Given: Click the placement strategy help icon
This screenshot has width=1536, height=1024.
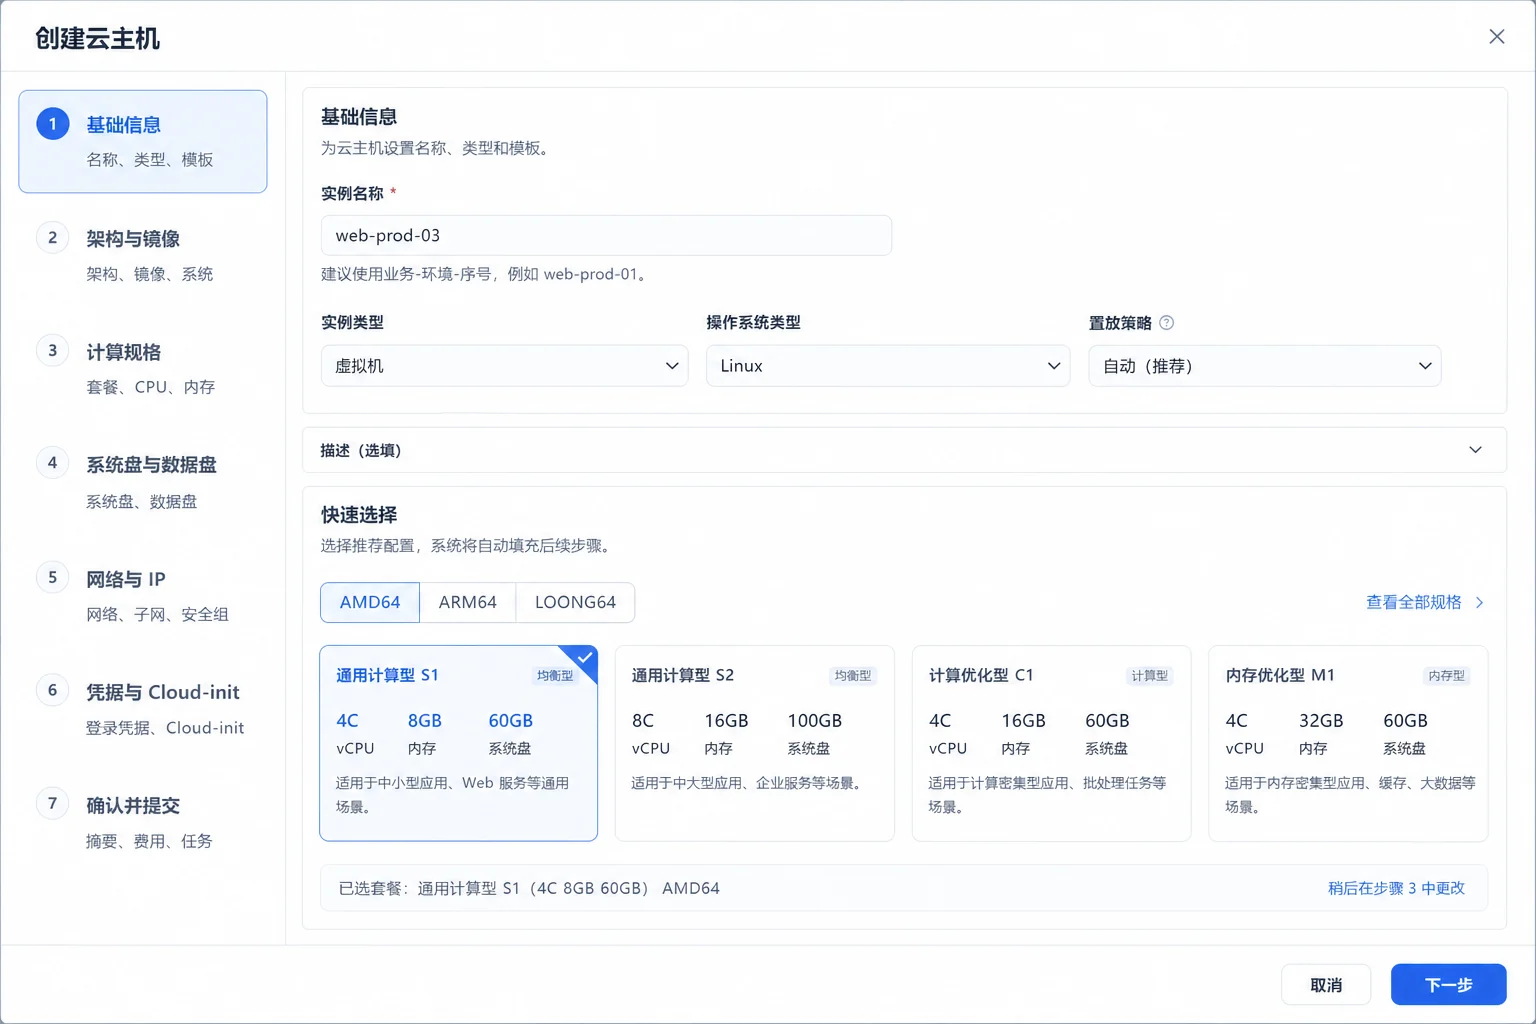Looking at the screenshot, I should click(x=1166, y=323).
